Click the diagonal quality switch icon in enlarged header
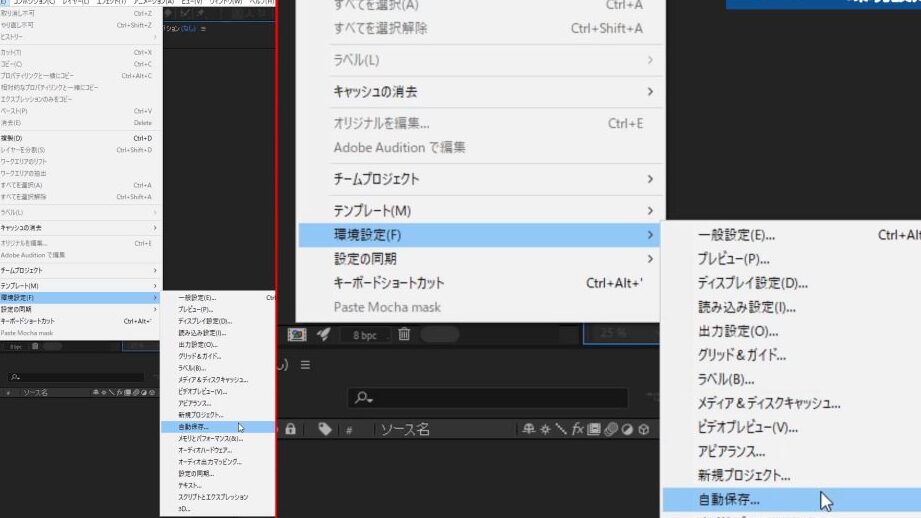This screenshot has width=921, height=518. coord(561,429)
